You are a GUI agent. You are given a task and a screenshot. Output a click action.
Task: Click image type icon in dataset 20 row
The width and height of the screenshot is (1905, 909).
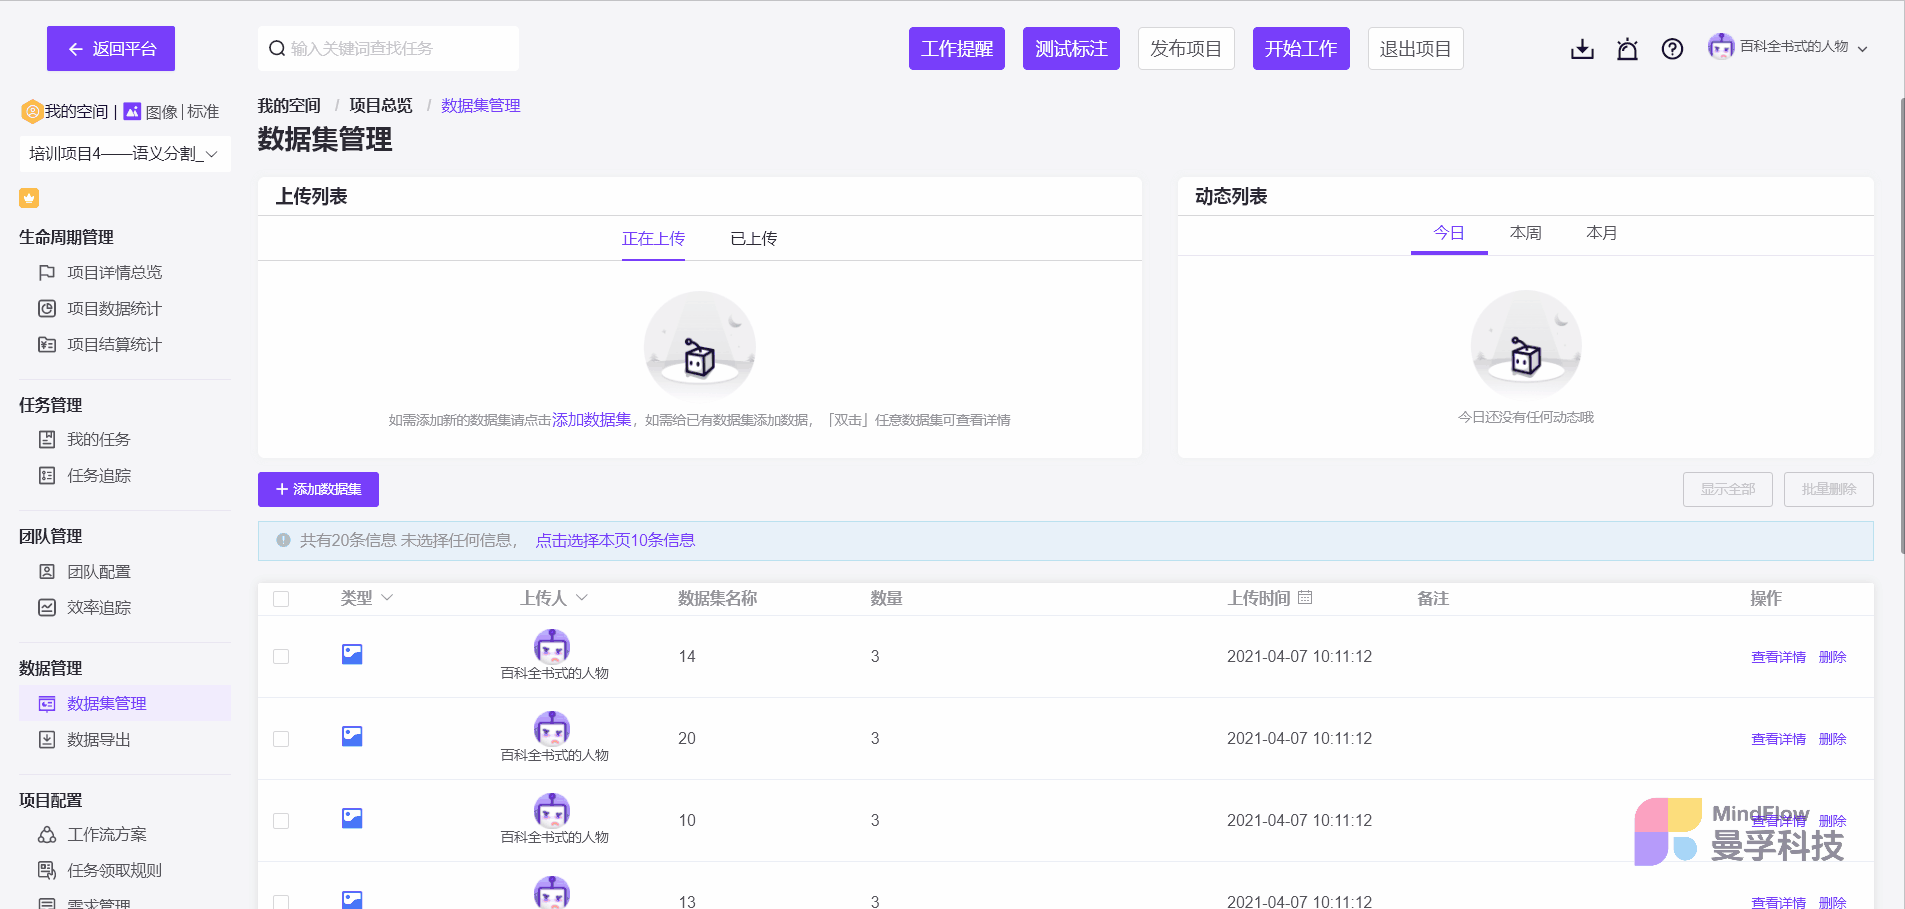tap(352, 736)
